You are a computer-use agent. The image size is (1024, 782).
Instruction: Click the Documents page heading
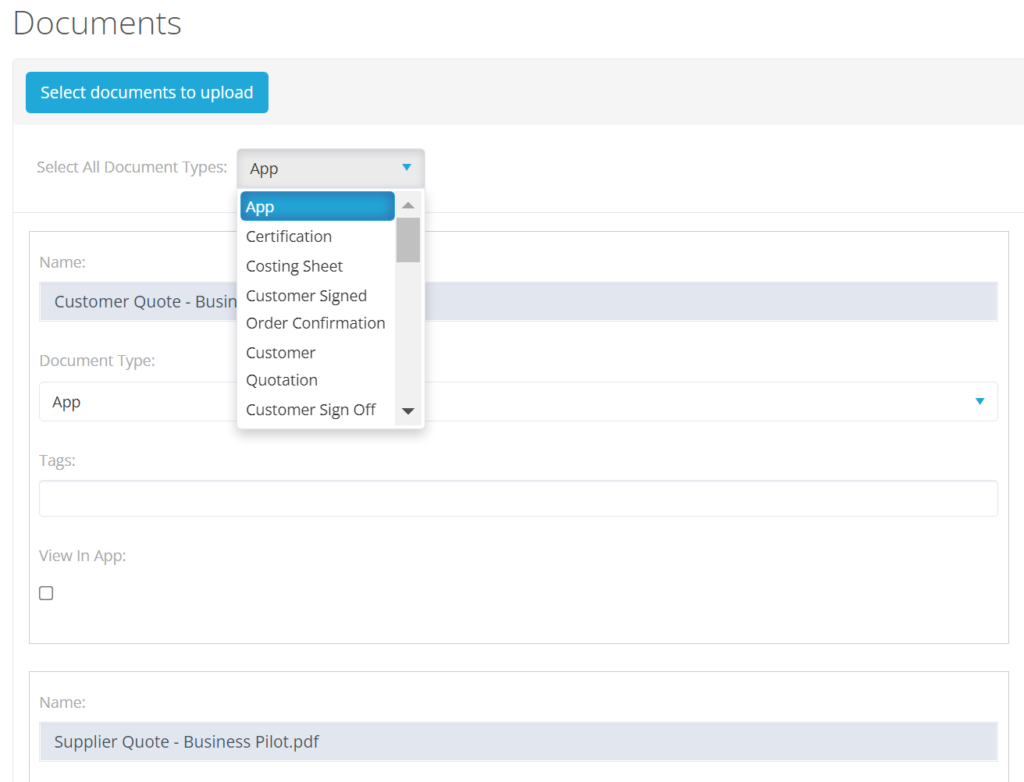click(x=97, y=23)
